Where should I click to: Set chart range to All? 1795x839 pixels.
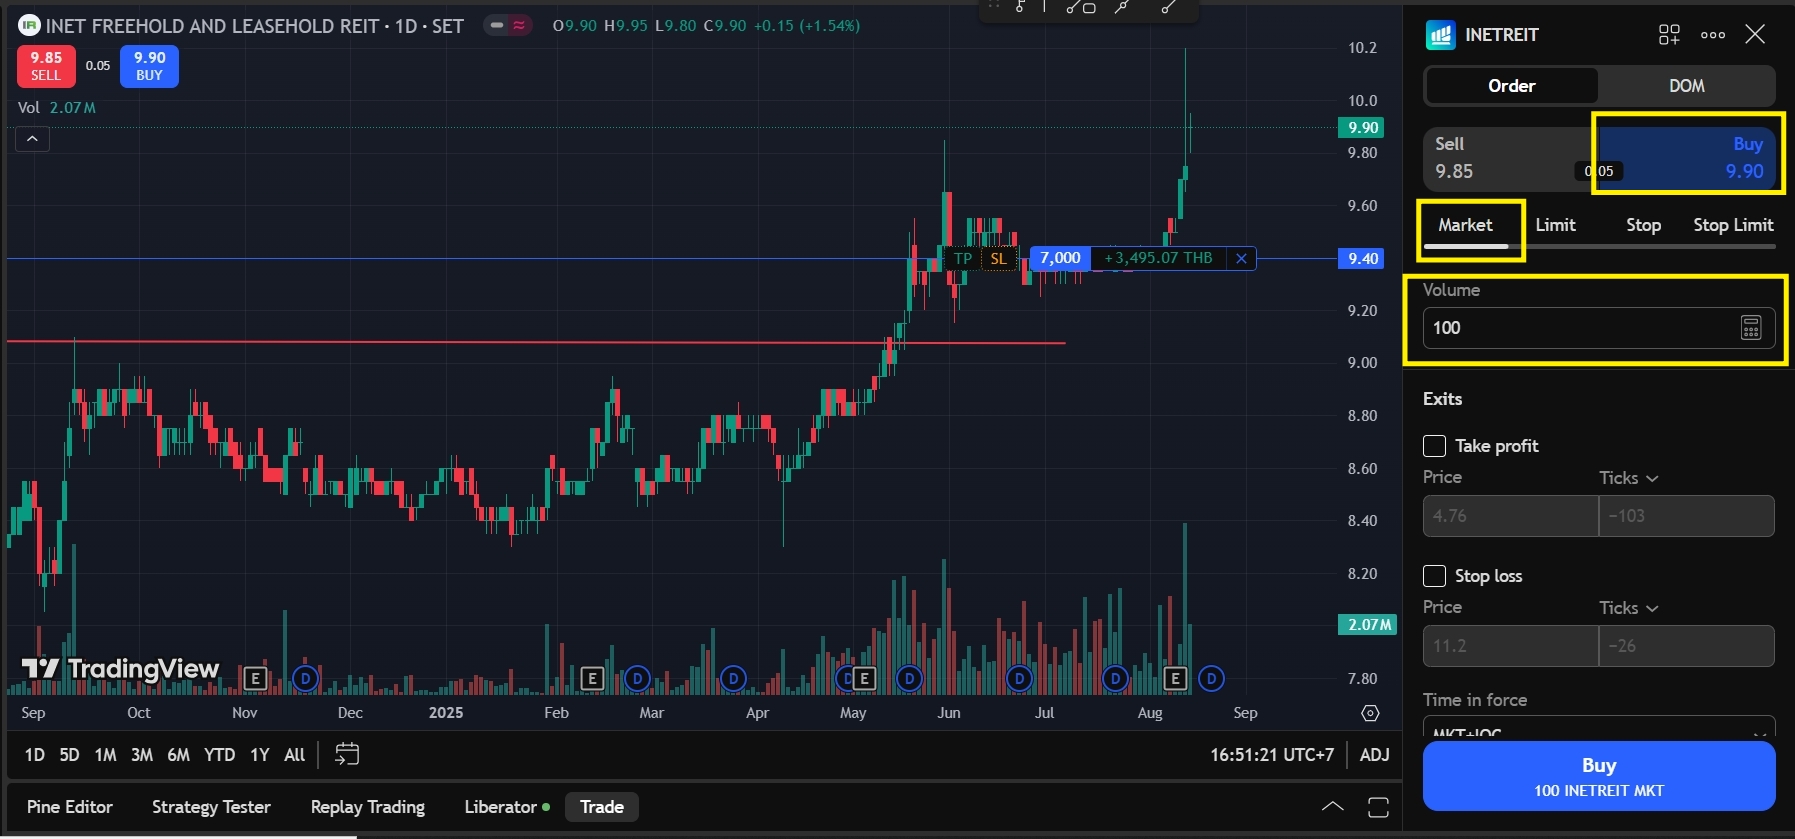tap(294, 755)
